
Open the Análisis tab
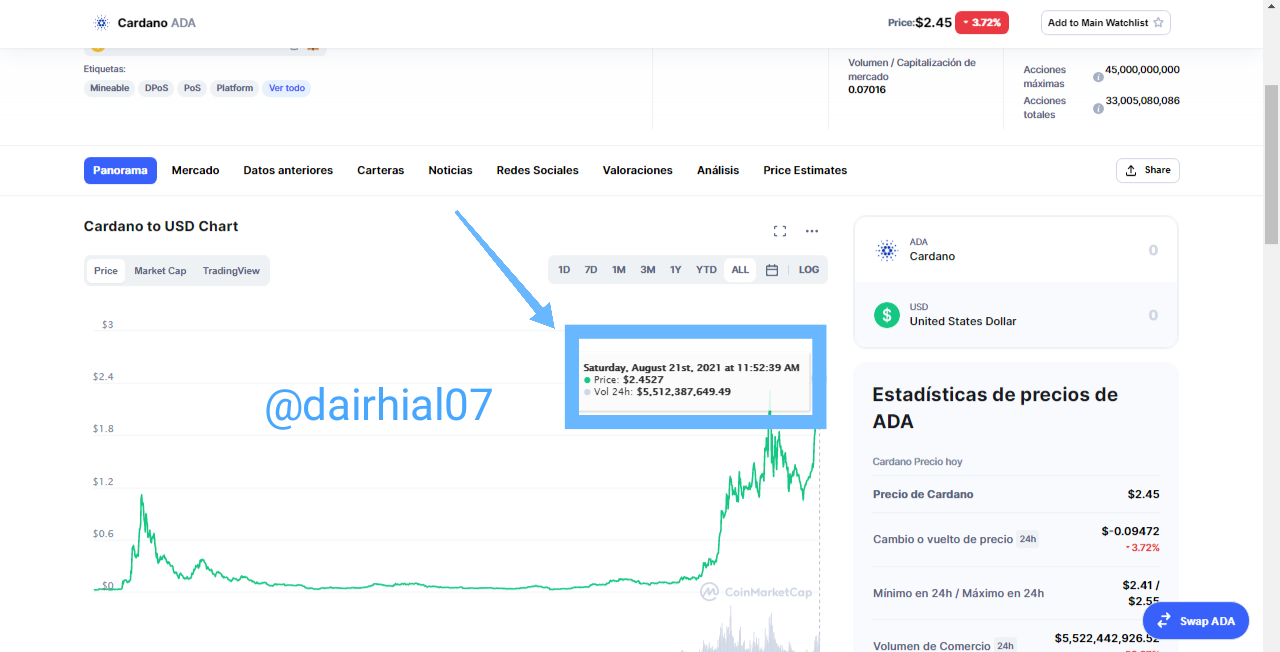(718, 170)
